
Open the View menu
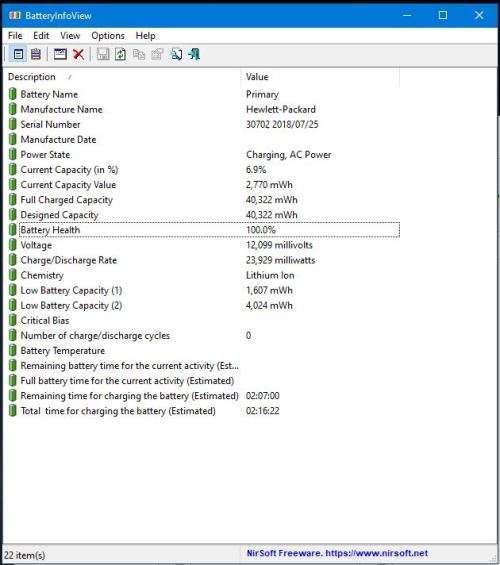(70, 36)
